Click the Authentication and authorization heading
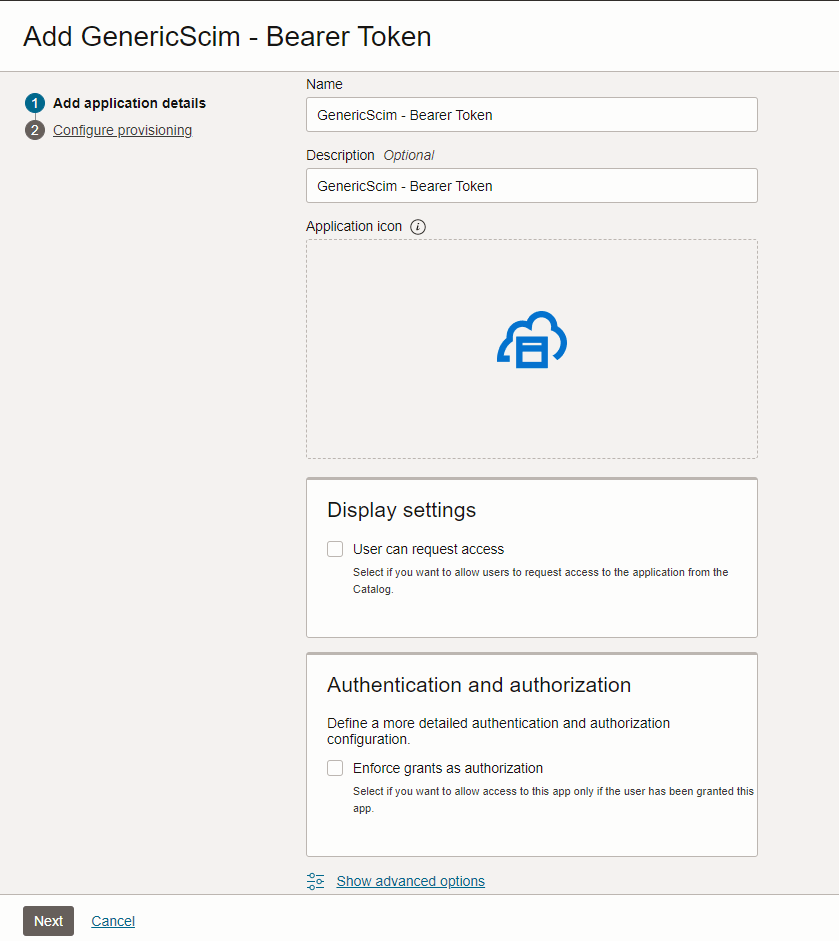The height and width of the screenshot is (941, 839). (x=478, y=685)
